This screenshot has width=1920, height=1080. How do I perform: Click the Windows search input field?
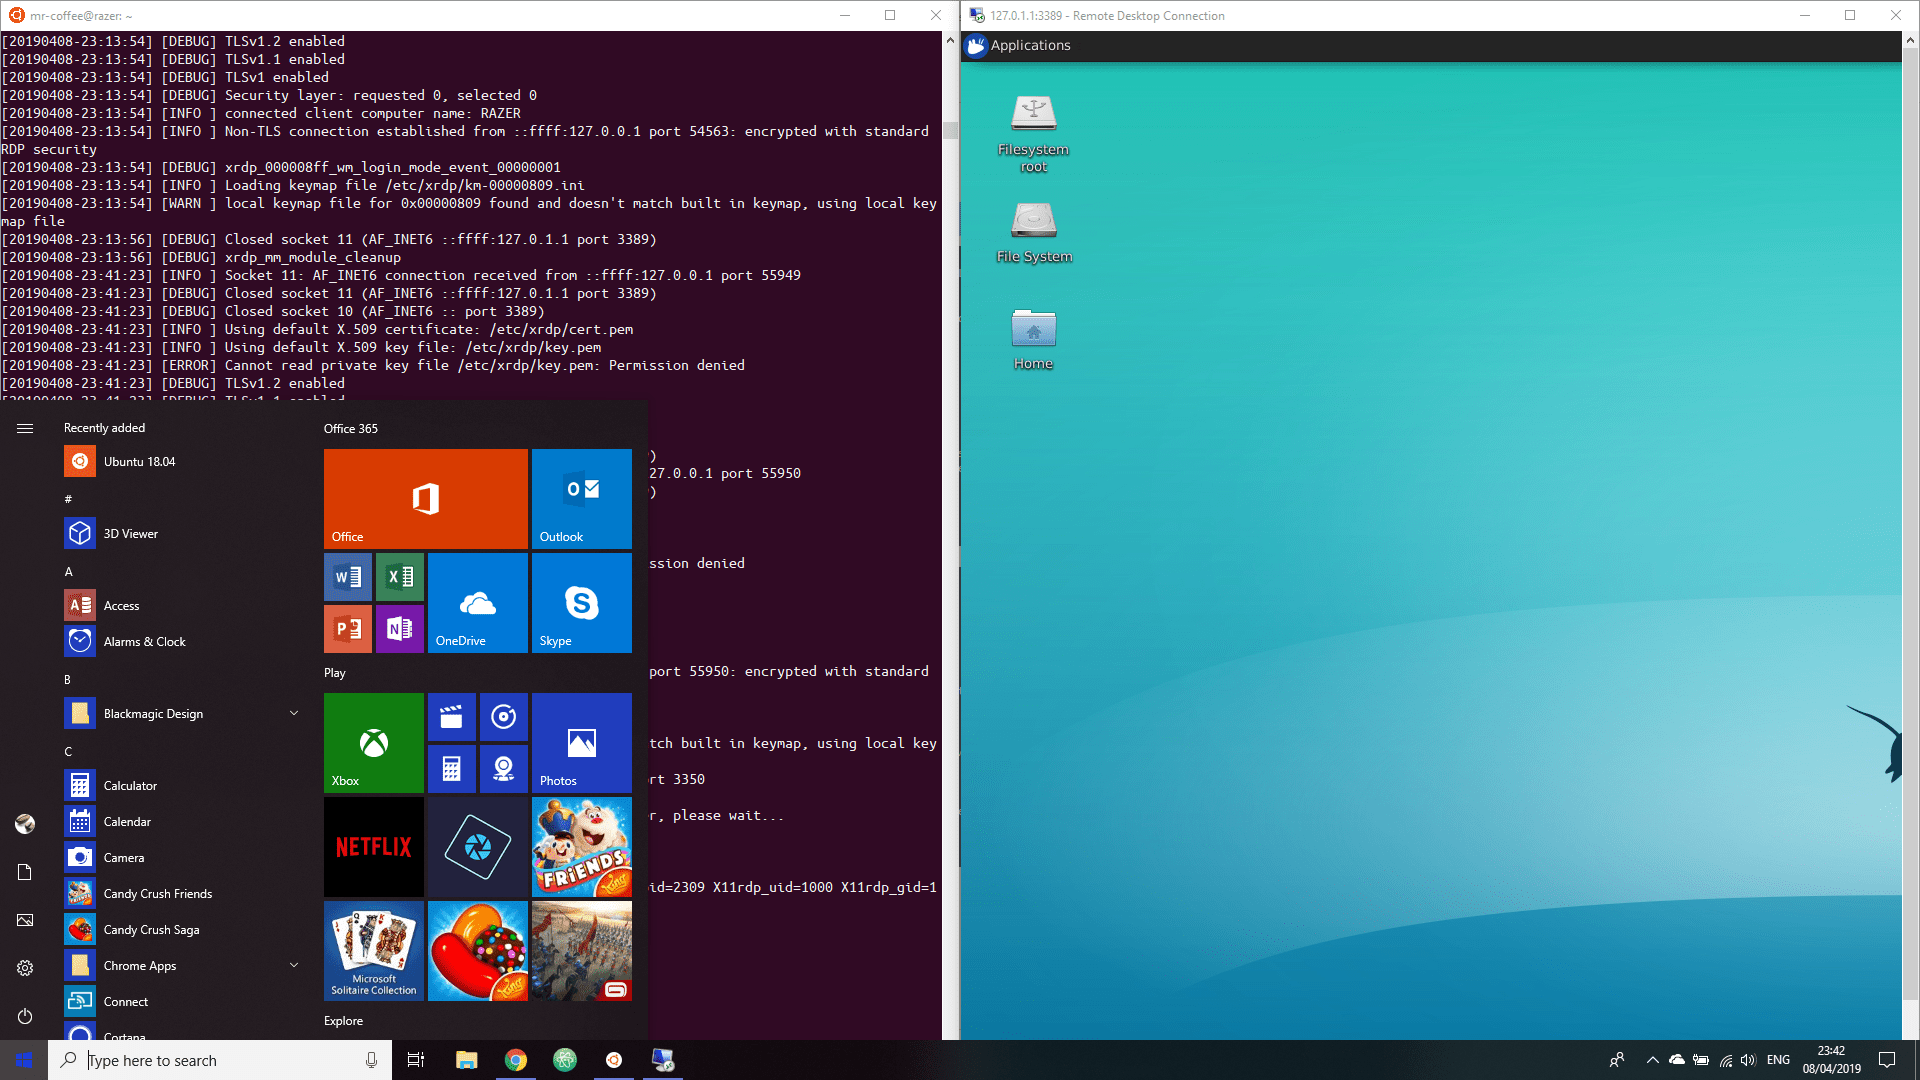219,1059
